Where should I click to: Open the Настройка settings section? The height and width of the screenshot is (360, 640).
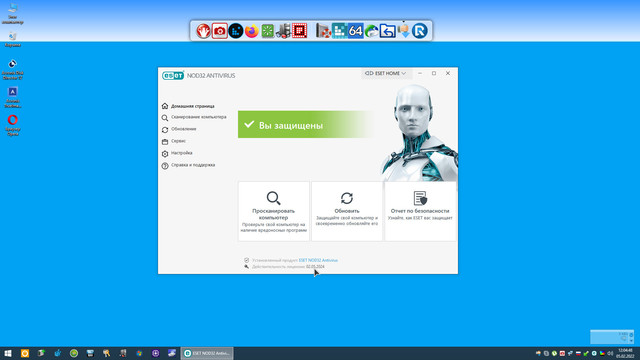177,153
